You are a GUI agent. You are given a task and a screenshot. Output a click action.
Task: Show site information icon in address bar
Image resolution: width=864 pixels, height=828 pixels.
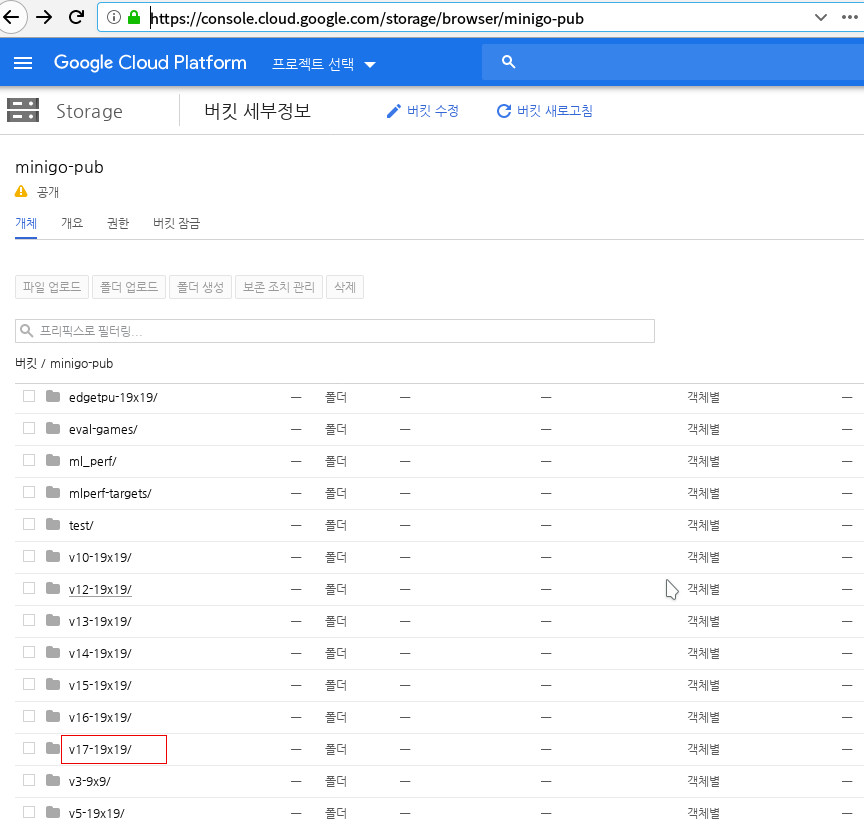coord(114,18)
